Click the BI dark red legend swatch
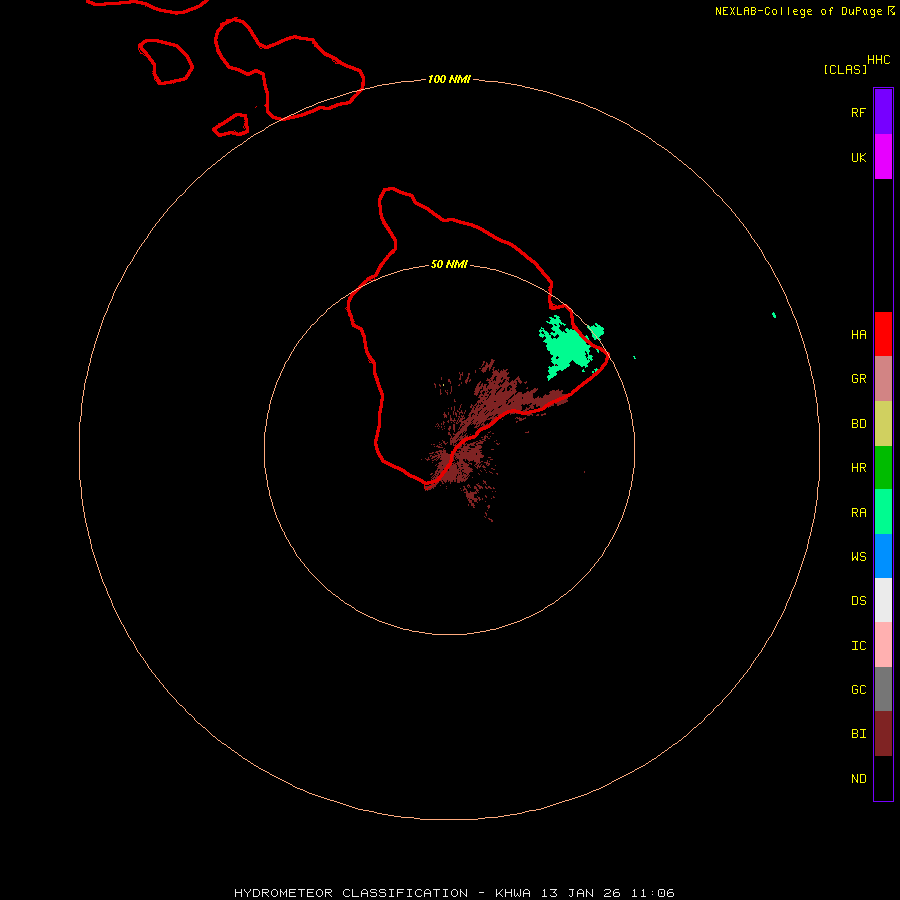 [x=883, y=734]
